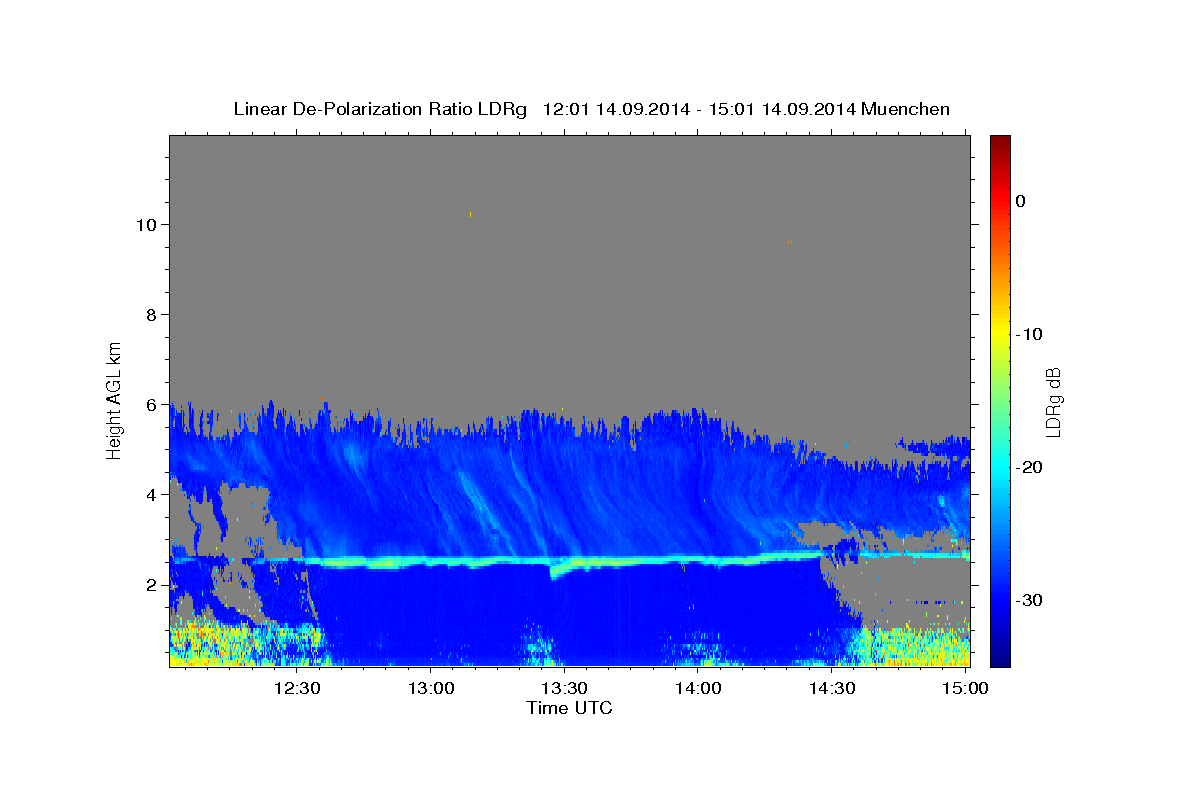This screenshot has height=800, width=1200.
Task: Click the dark blue bottom of the colorbar
Action: point(999,658)
